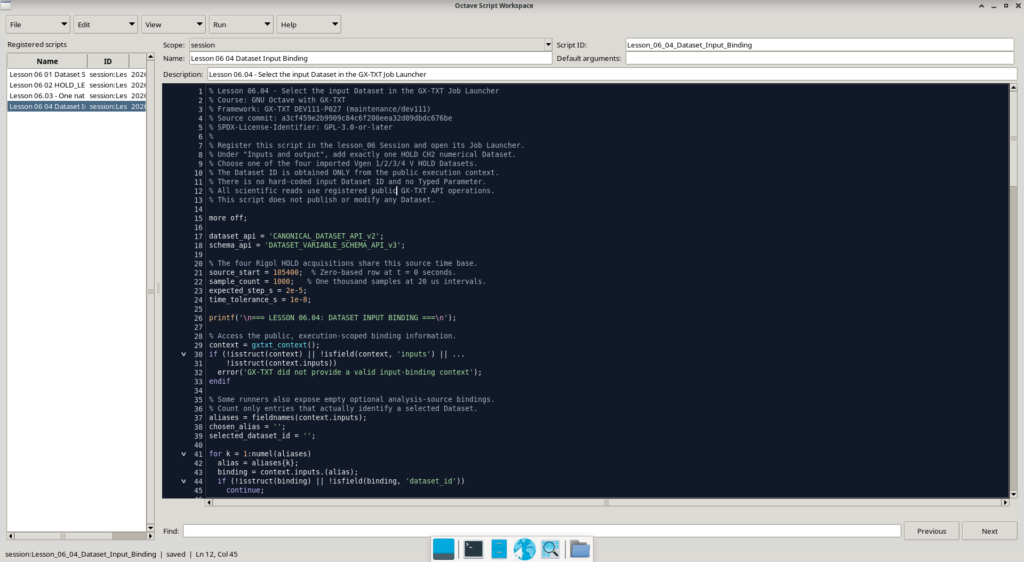Click status bar Ln 12, Col 45 indicator
Screen dimensions: 1024x562
(x=216, y=554)
